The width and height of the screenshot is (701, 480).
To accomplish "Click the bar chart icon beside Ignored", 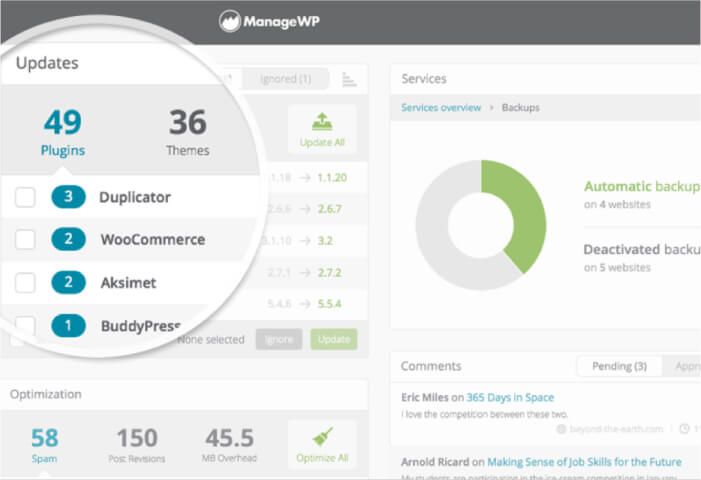I will (349, 79).
